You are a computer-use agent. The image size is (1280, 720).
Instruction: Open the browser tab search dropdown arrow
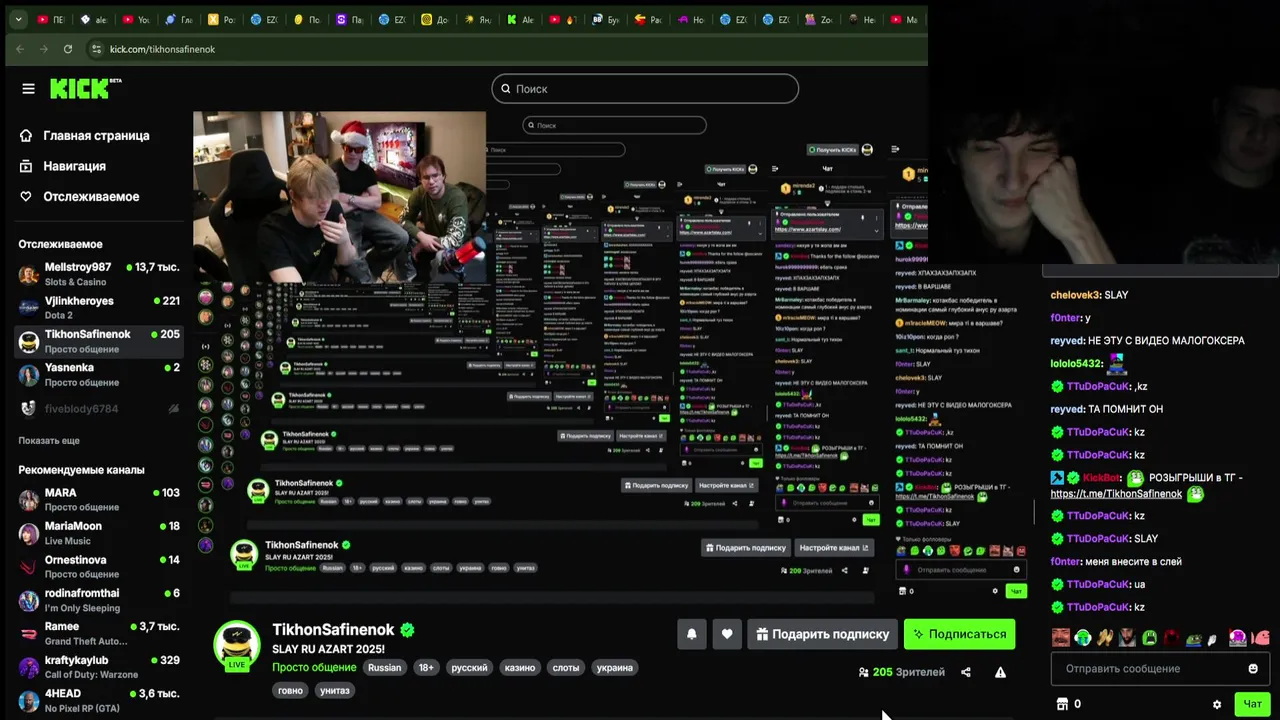point(18,20)
